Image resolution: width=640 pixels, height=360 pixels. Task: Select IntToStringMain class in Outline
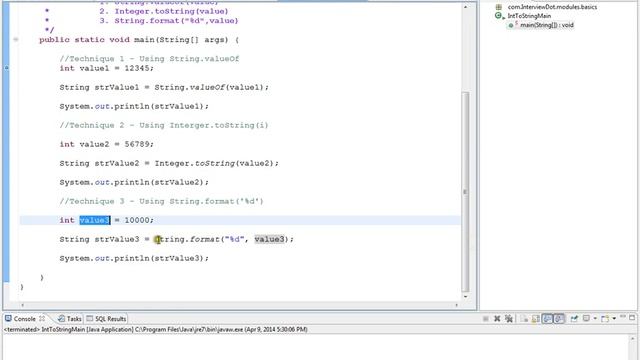click(529, 16)
